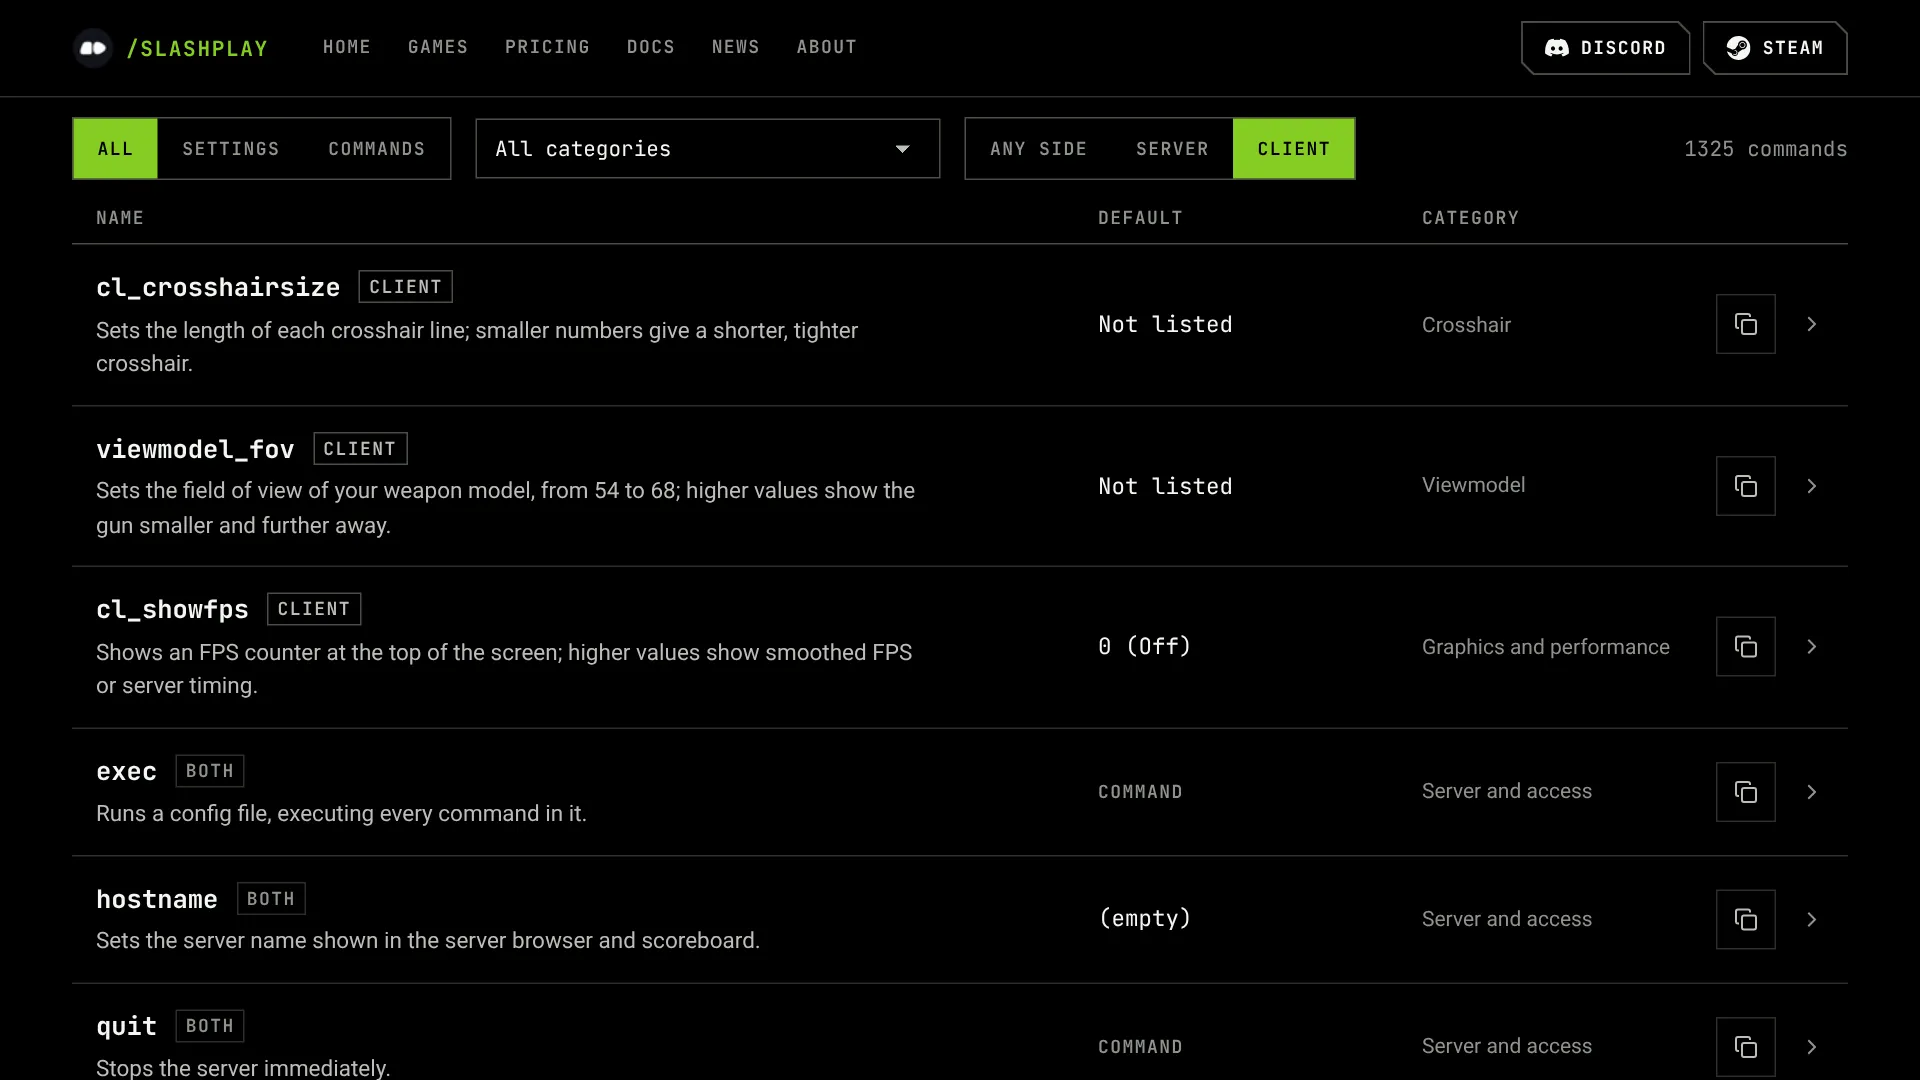Viewport: 1920px width, 1080px height.
Task: Filter by SETTINGS type
Action: [x=231, y=149]
